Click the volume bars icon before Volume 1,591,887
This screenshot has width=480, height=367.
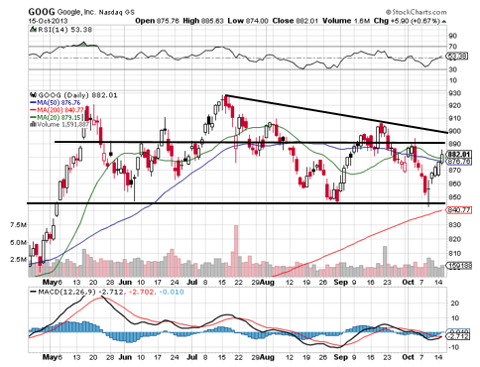pyautogui.click(x=33, y=124)
